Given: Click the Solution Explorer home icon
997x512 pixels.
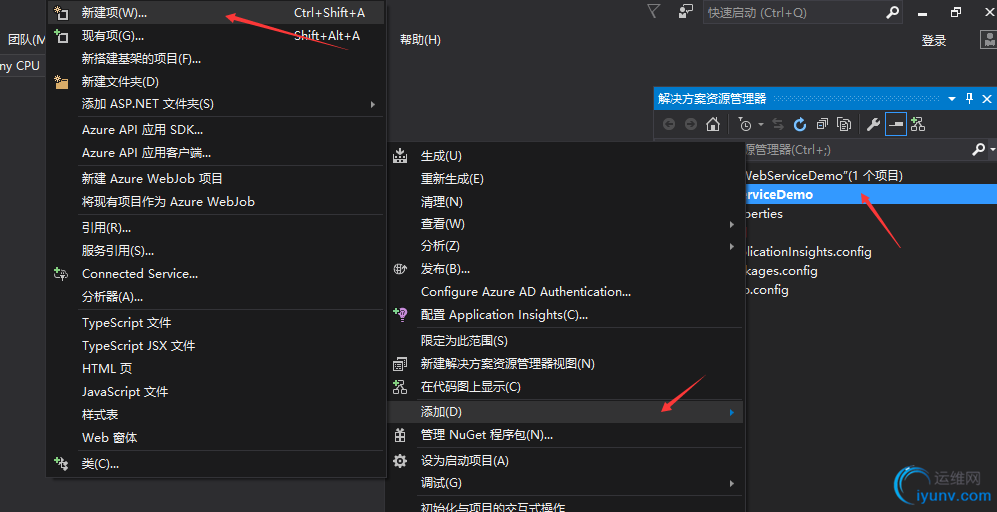Looking at the screenshot, I should [713, 124].
